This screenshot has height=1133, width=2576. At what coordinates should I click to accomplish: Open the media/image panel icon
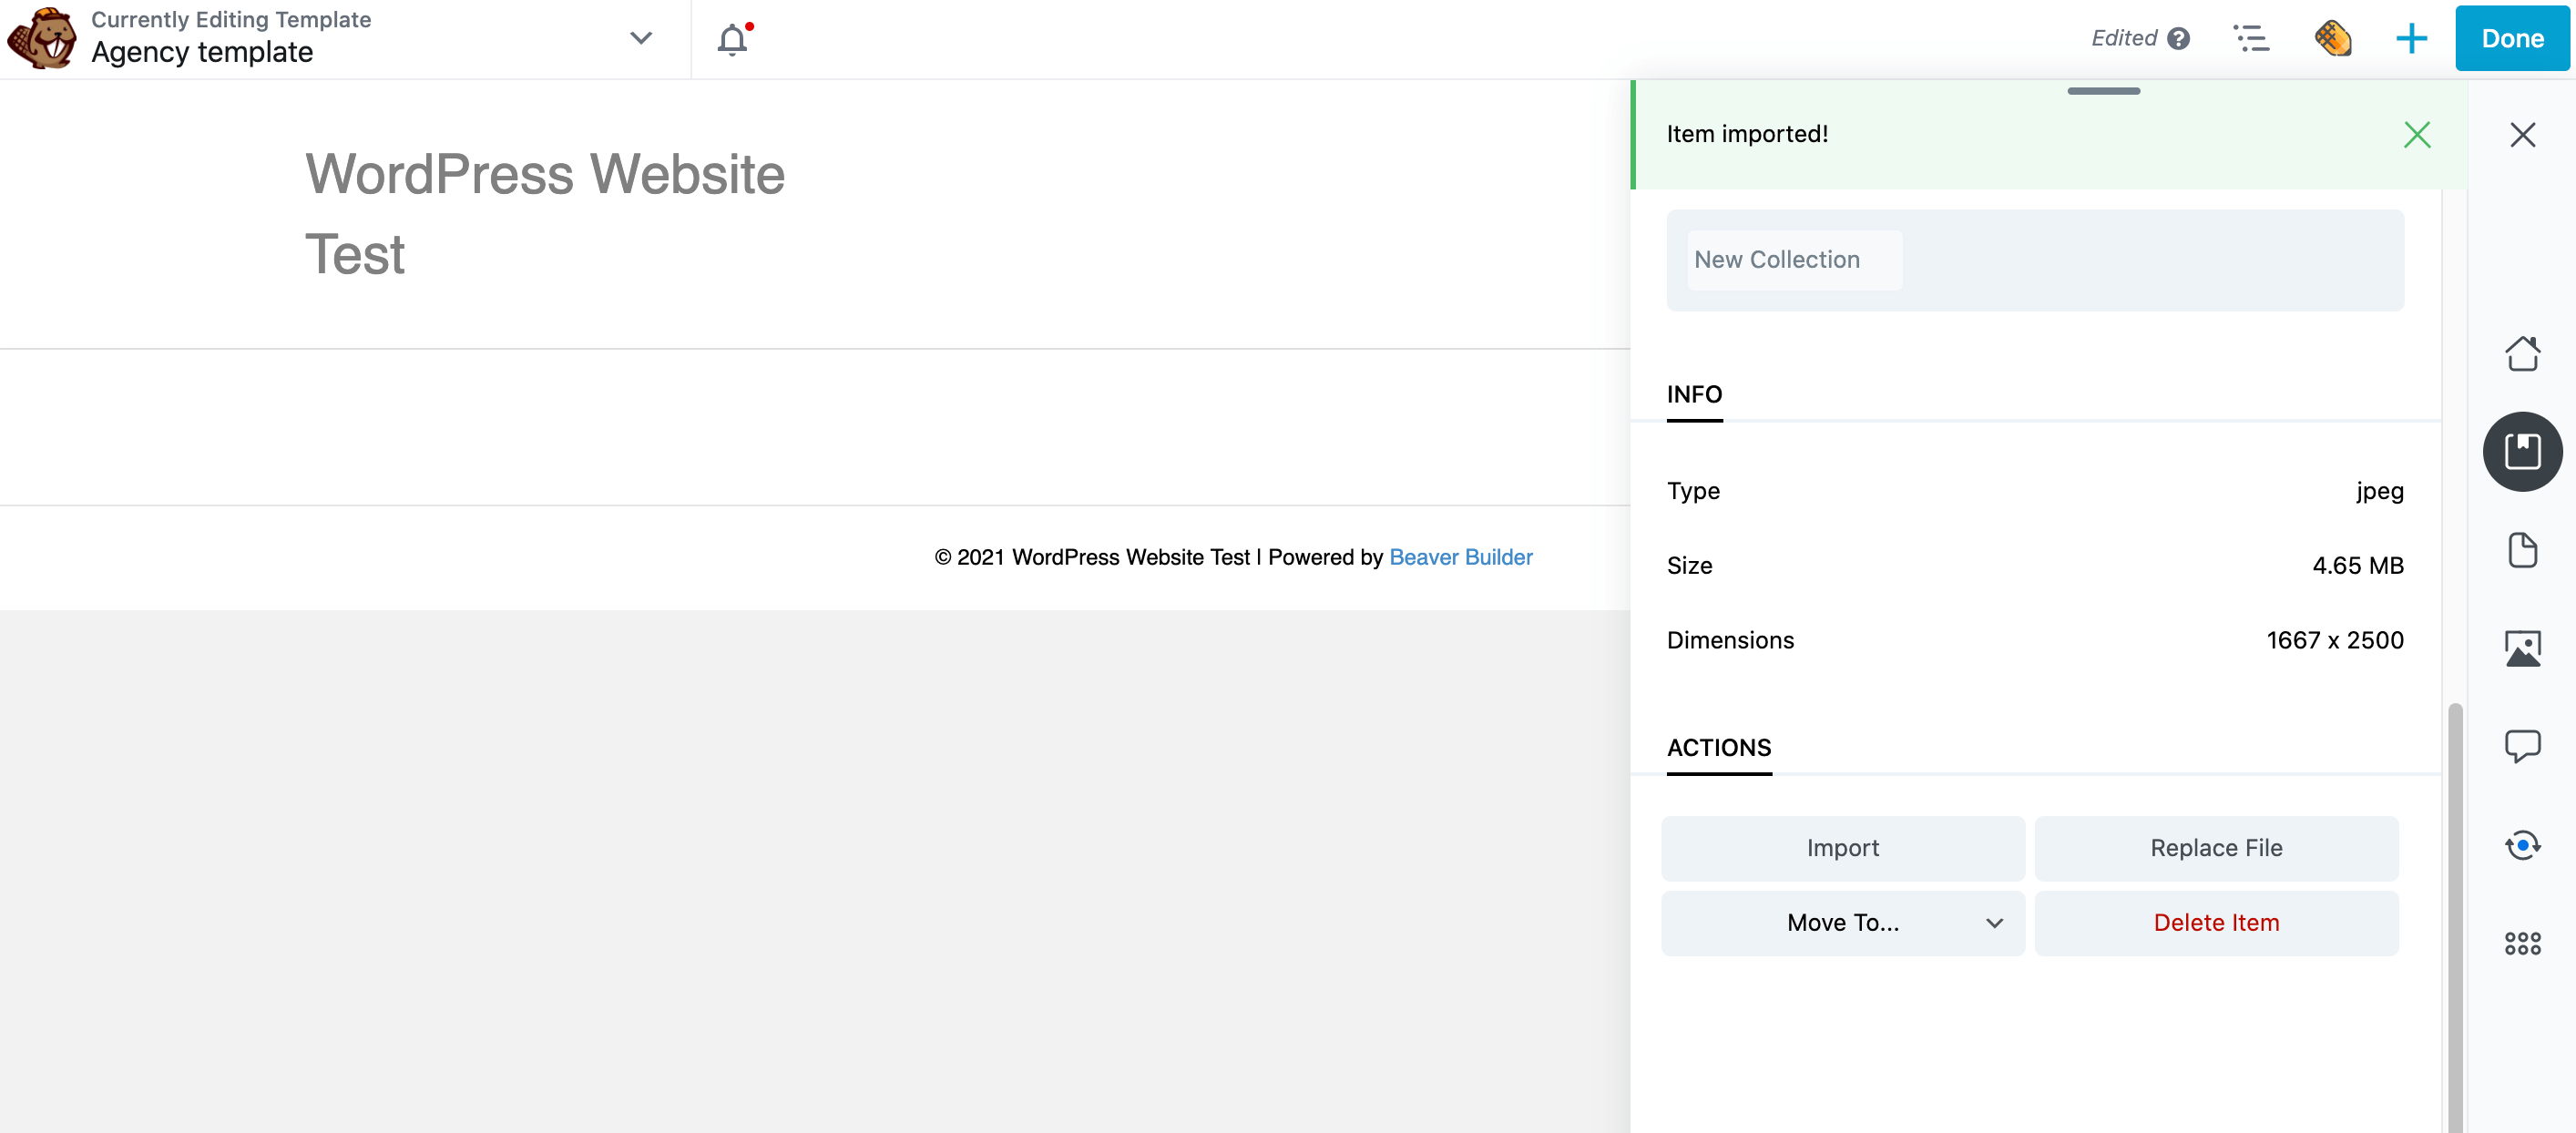[2523, 647]
